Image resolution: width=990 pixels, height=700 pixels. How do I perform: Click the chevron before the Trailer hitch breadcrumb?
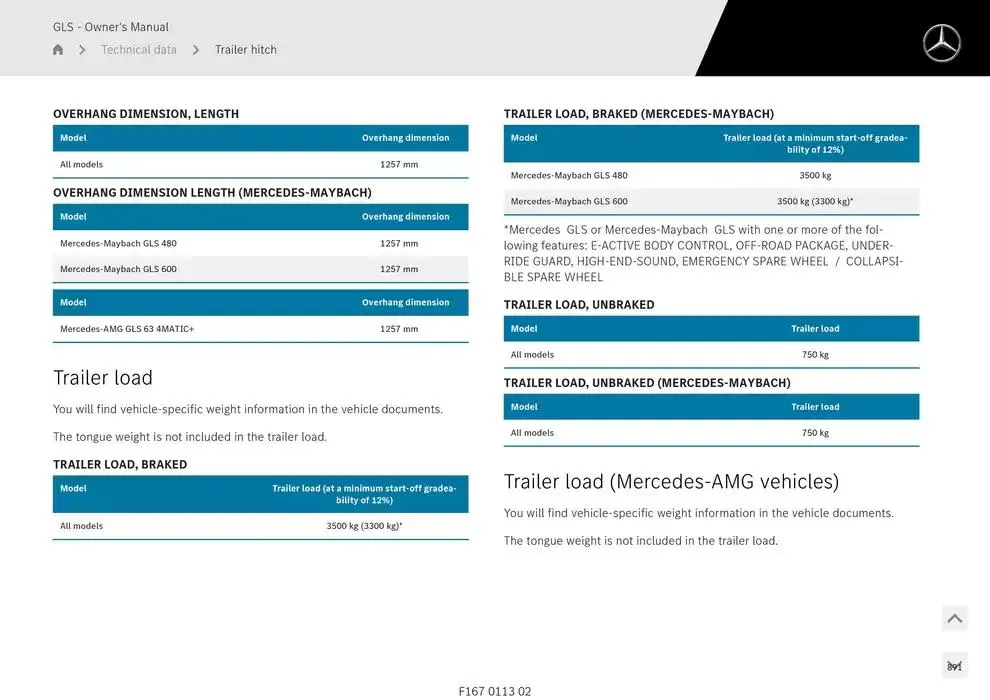coord(196,50)
